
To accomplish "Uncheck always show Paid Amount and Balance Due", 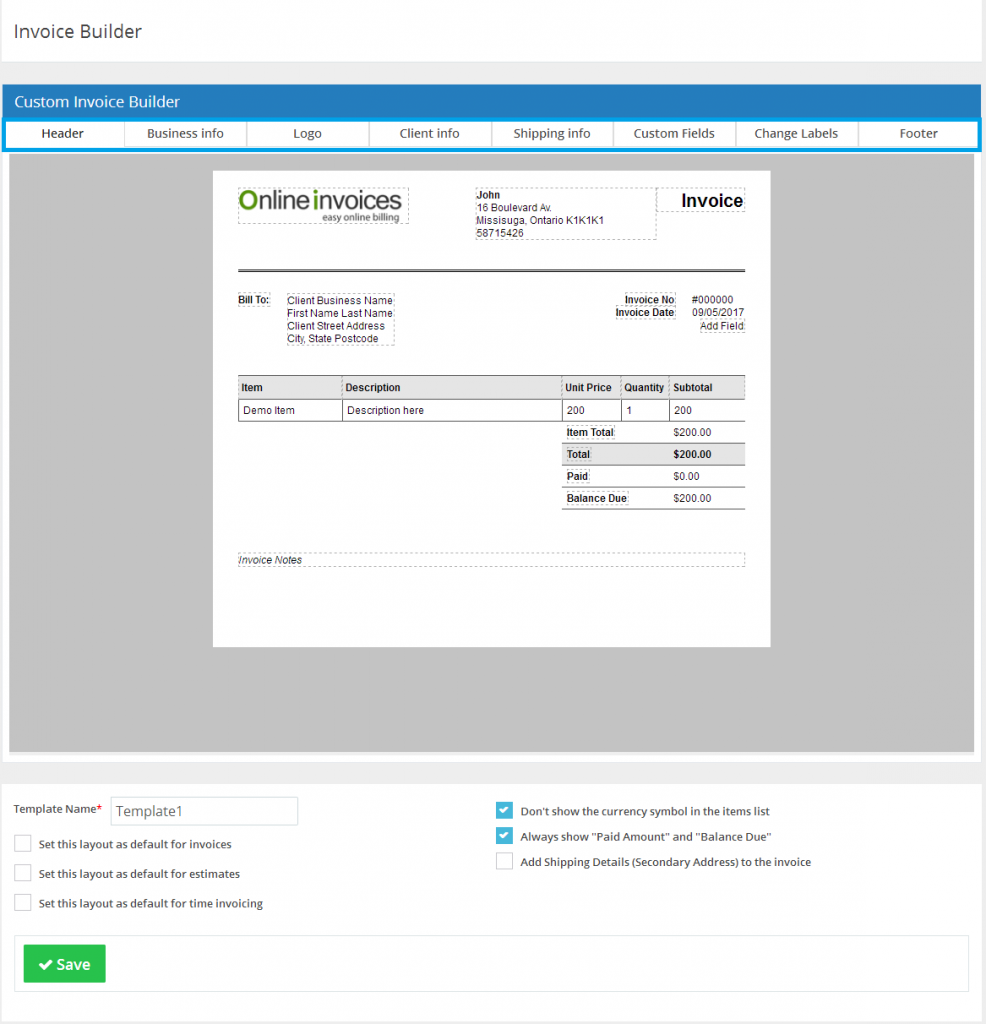I will (x=504, y=836).
